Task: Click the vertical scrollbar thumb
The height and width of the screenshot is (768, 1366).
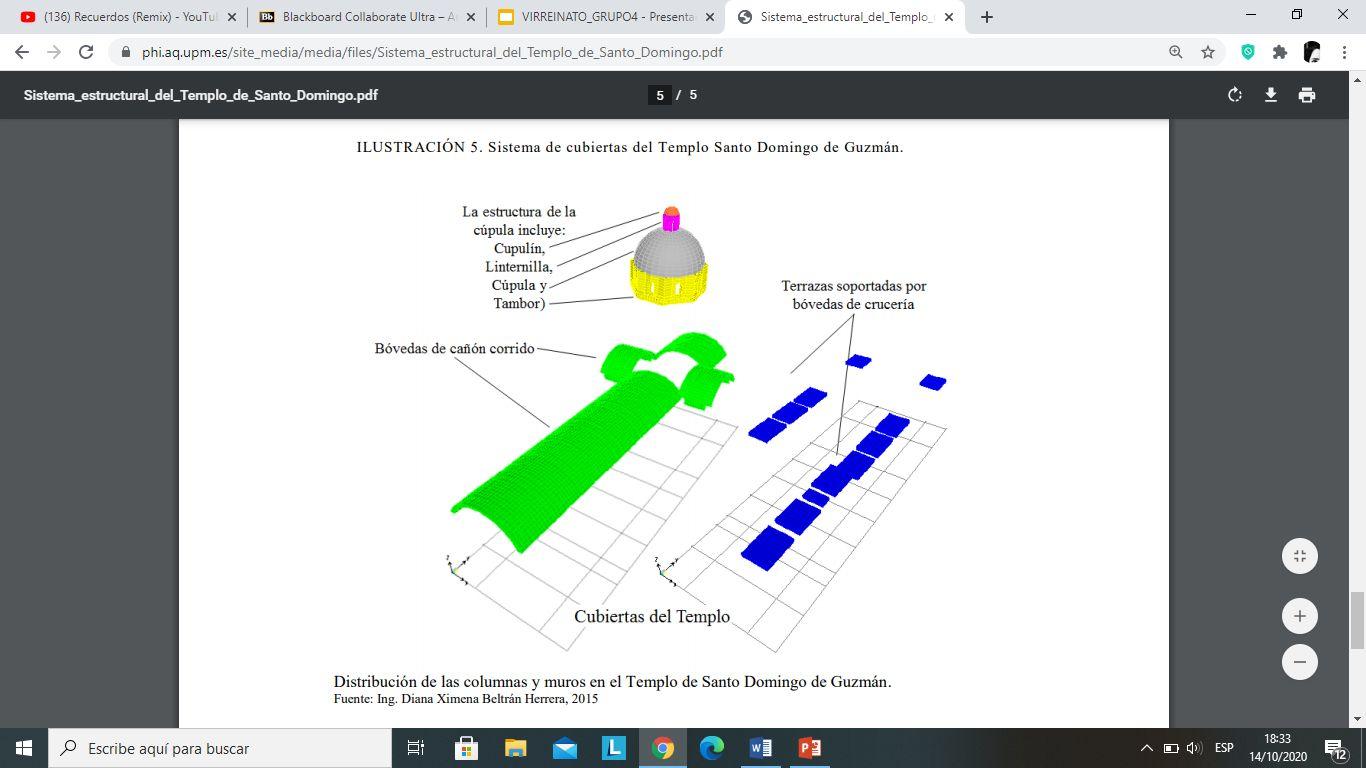Action: pos(1357,620)
